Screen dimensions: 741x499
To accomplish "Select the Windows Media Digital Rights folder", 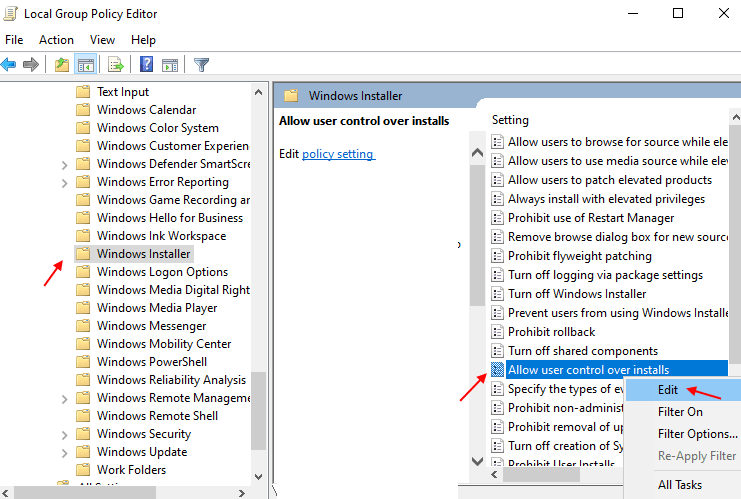I will (173, 290).
